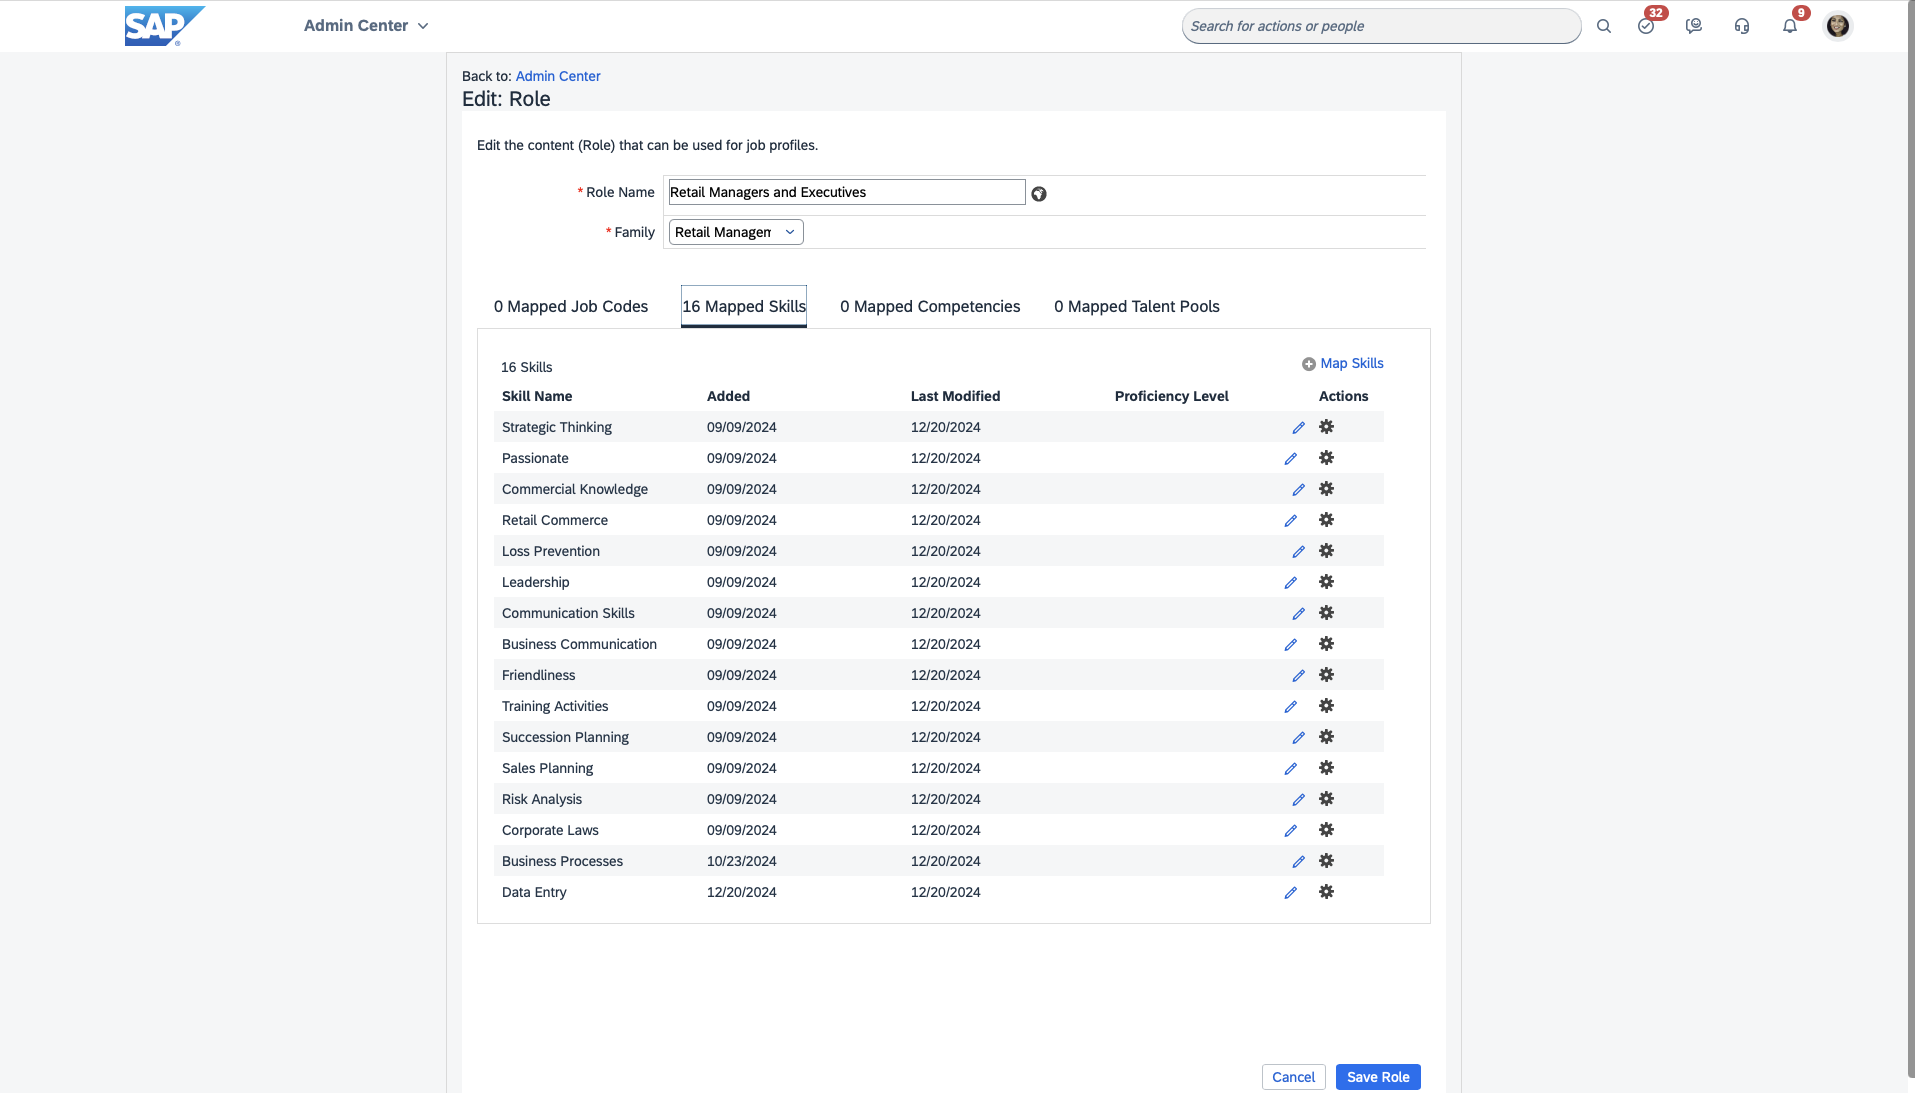Open the user profile avatar menu
The image size is (1915, 1093).
[x=1837, y=26]
